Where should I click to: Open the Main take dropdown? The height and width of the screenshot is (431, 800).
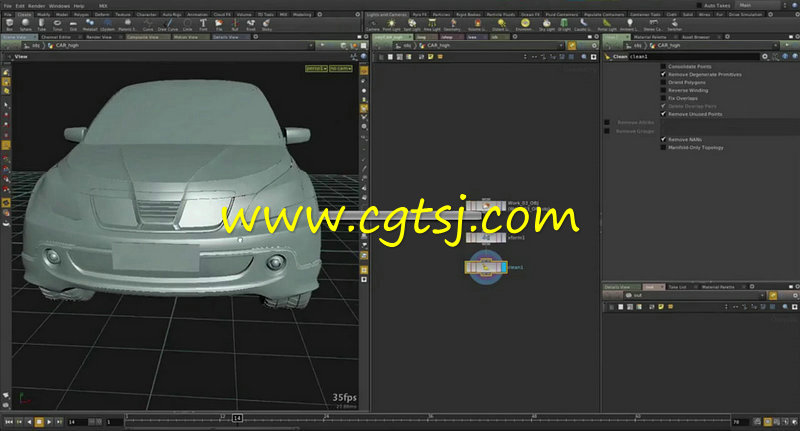pos(758,5)
